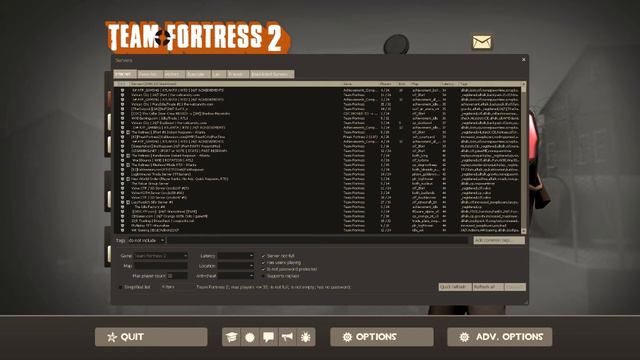Click the Max player count field
Screen dimensions: 640x360
(x=177, y=276)
